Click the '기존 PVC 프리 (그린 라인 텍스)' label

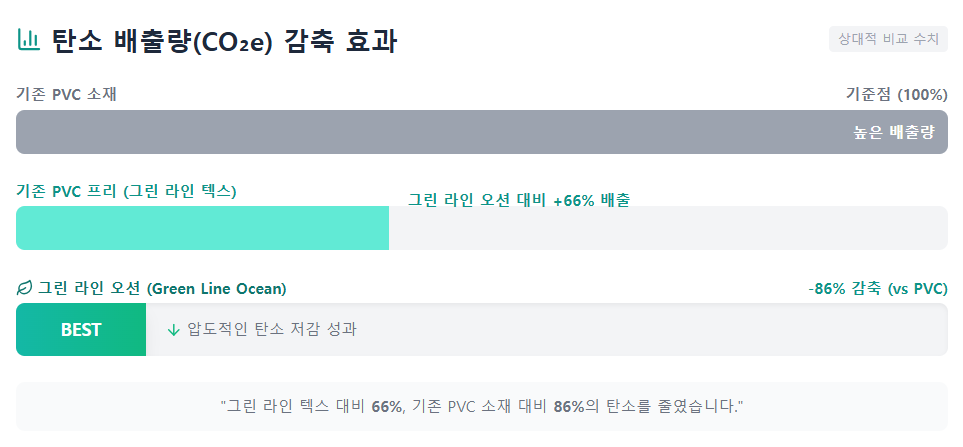click(x=126, y=191)
